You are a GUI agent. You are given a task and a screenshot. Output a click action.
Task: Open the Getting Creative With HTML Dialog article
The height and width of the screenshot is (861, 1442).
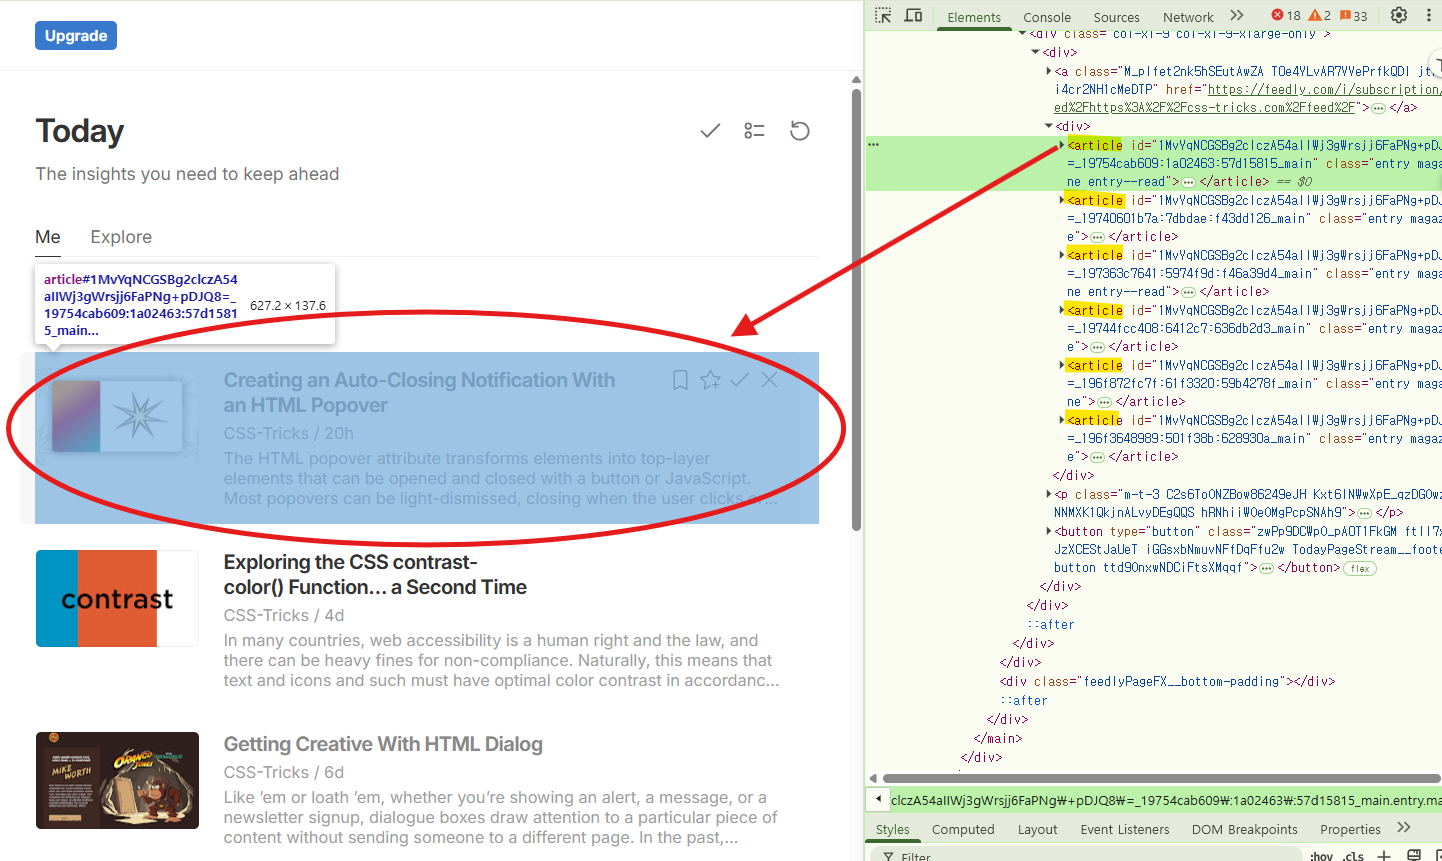[383, 744]
